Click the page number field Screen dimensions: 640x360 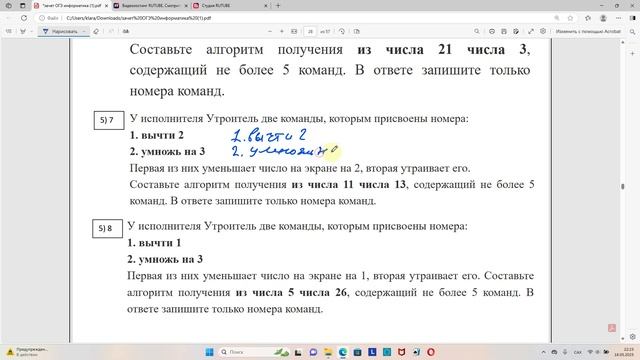310,31
